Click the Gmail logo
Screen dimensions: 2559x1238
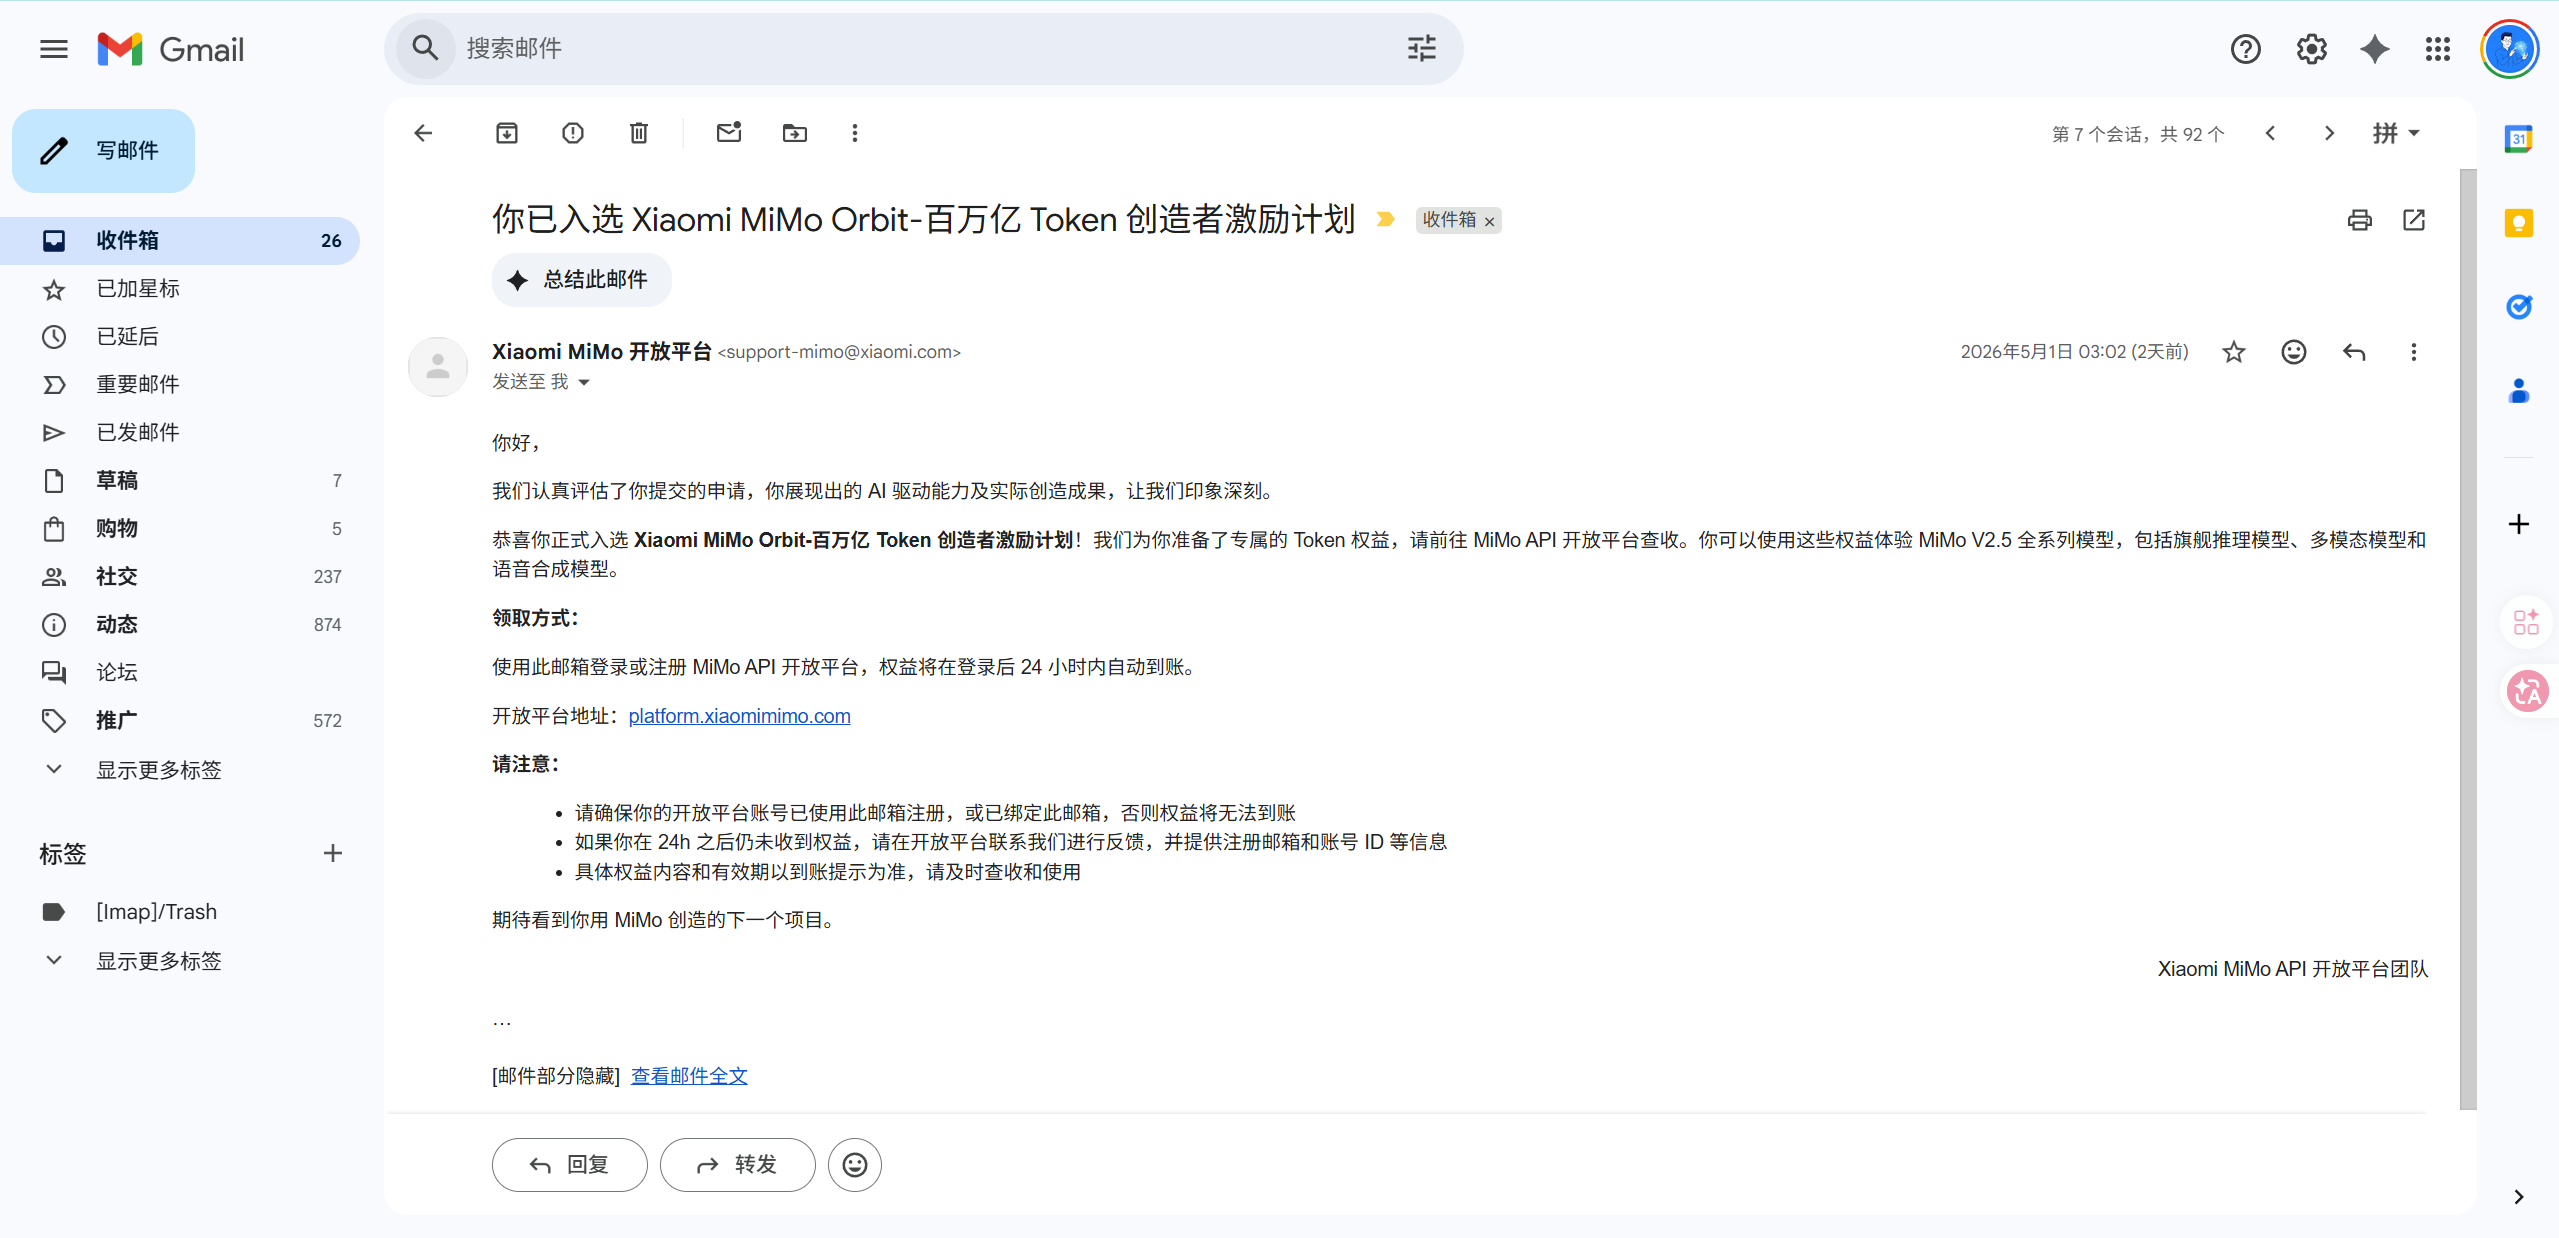pos(171,49)
